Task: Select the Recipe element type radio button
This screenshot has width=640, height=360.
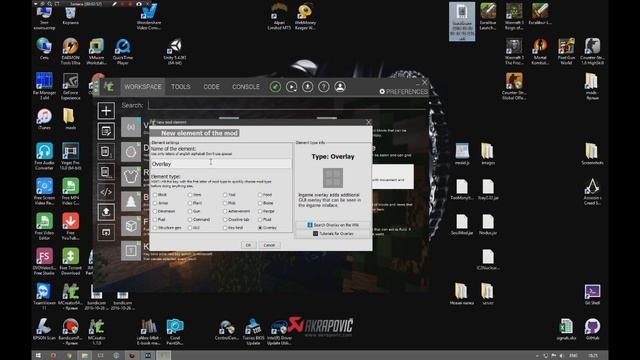Action: click(260, 211)
